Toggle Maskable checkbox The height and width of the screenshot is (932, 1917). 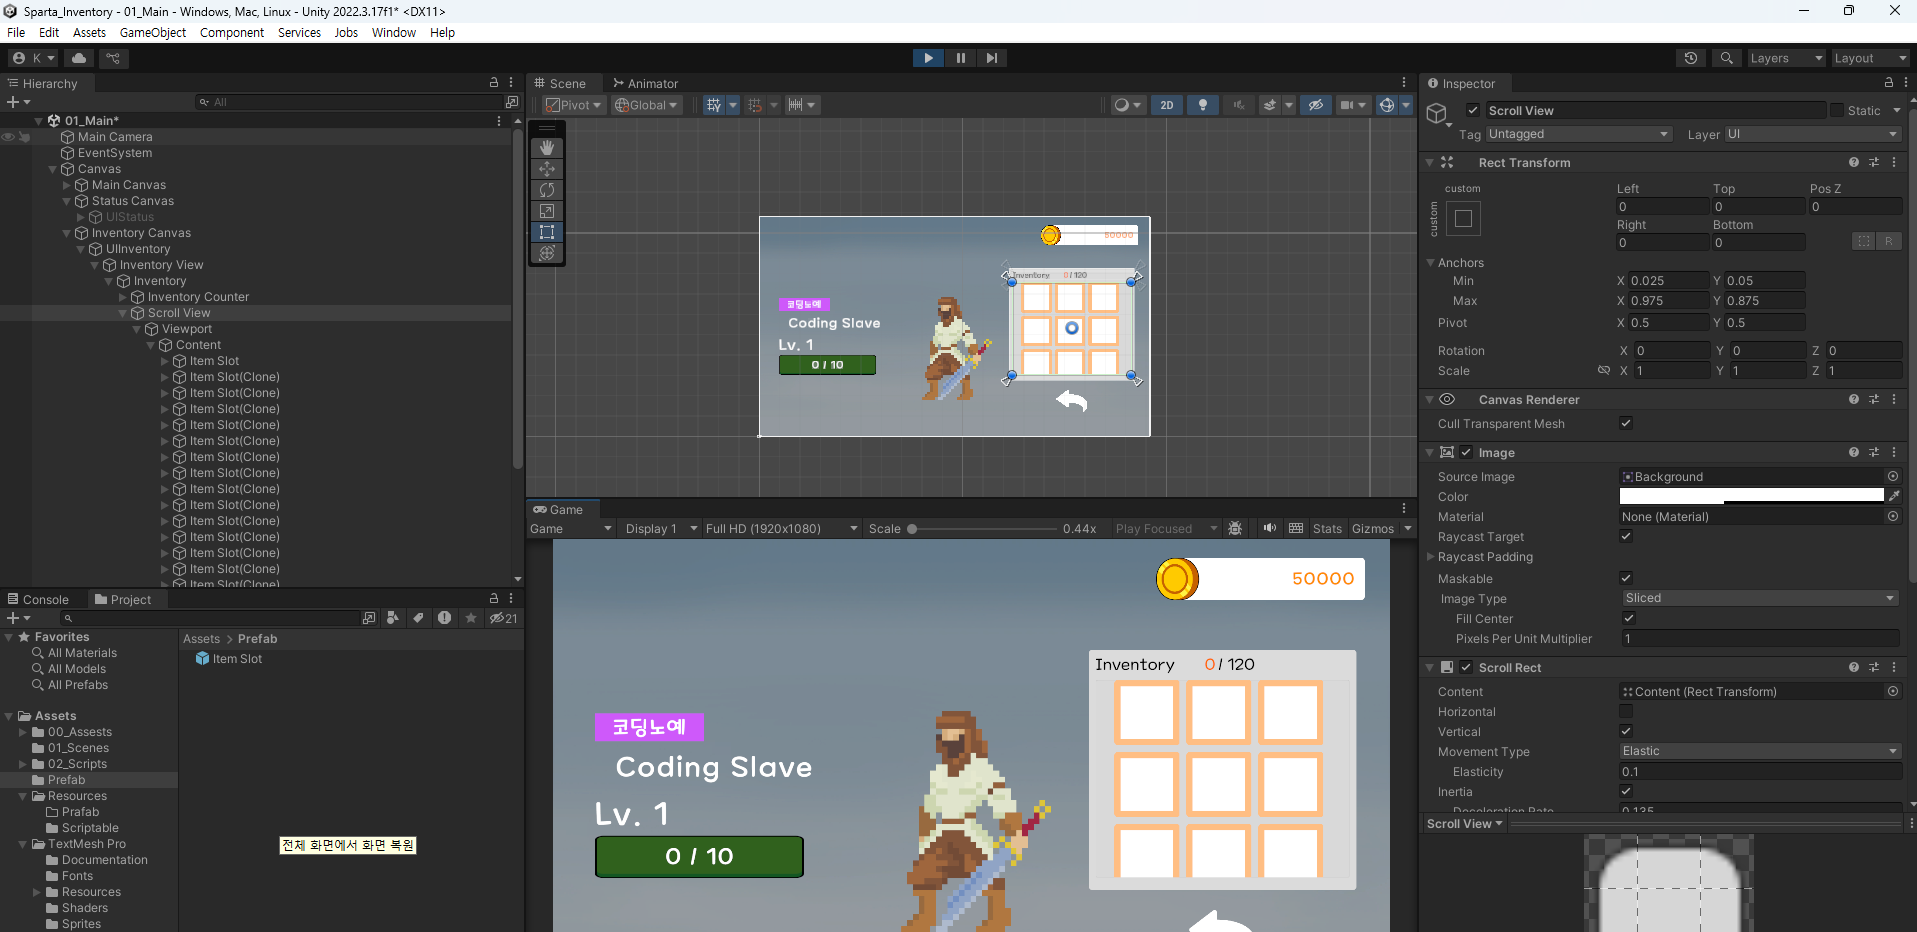1626,578
